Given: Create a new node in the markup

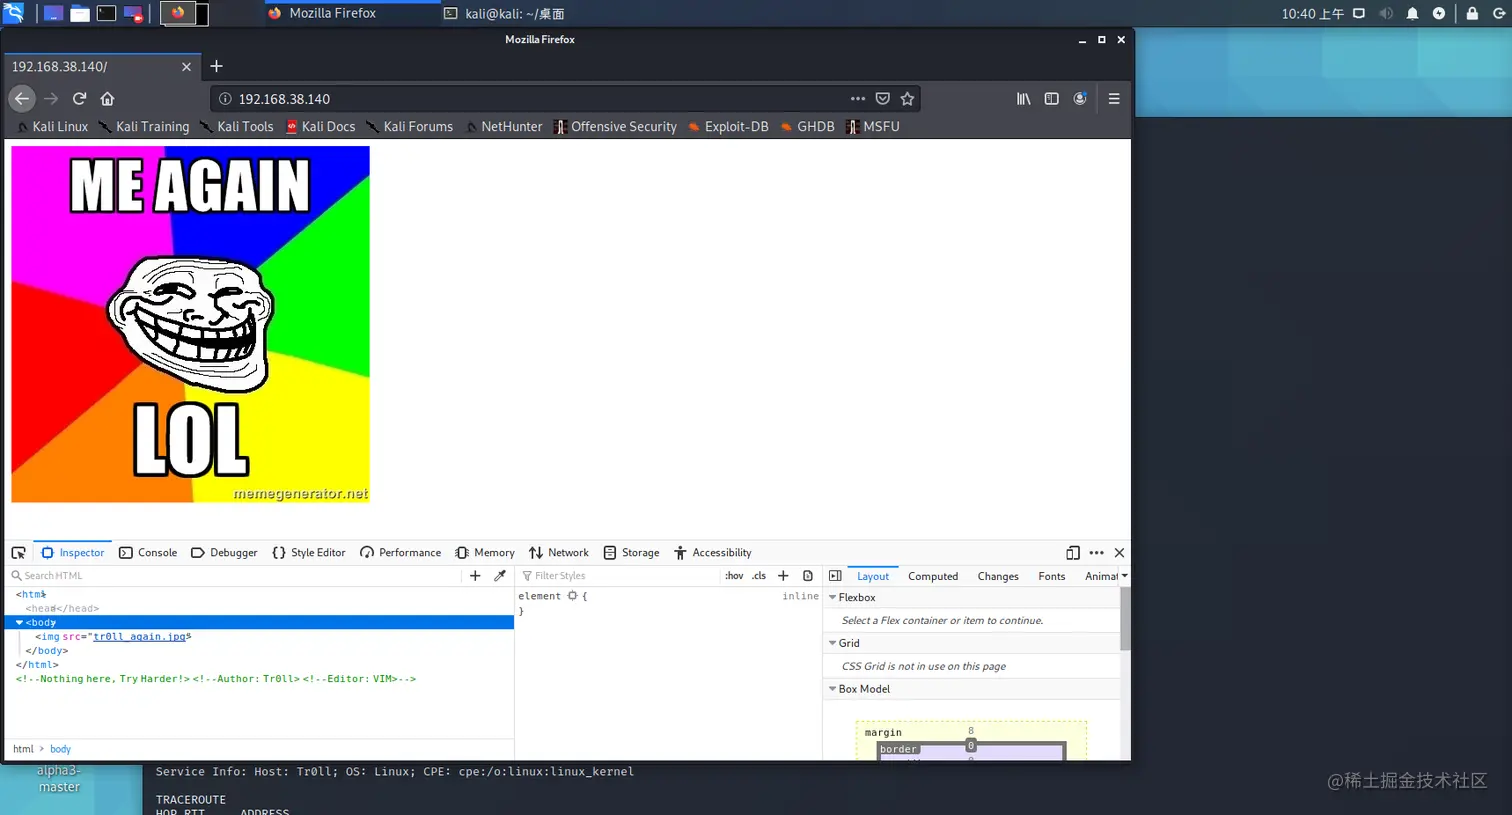Looking at the screenshot, I should [475, 575].
